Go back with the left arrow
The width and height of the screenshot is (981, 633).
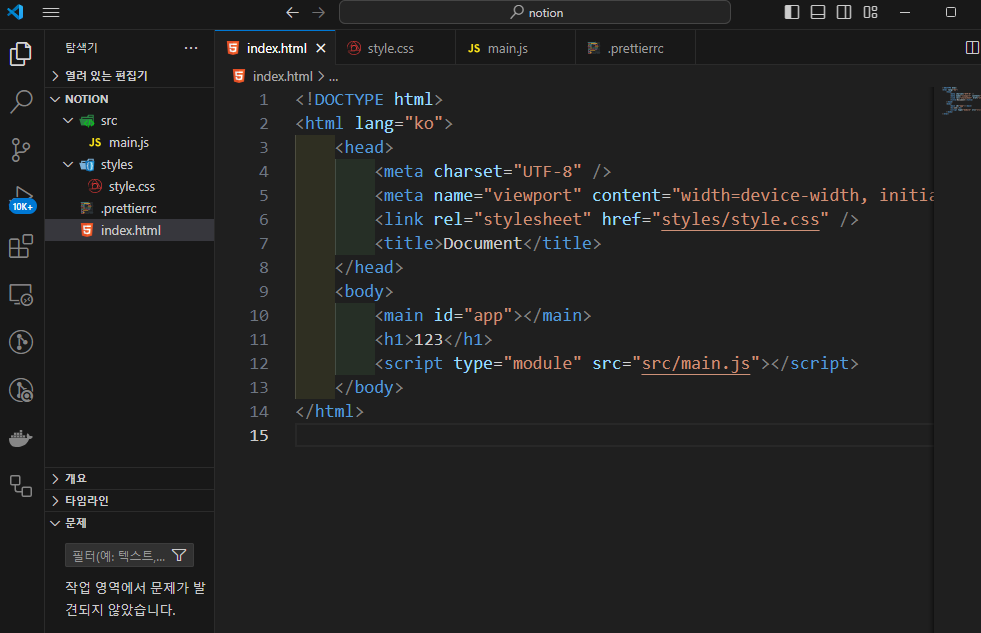[x=292, y=13]
